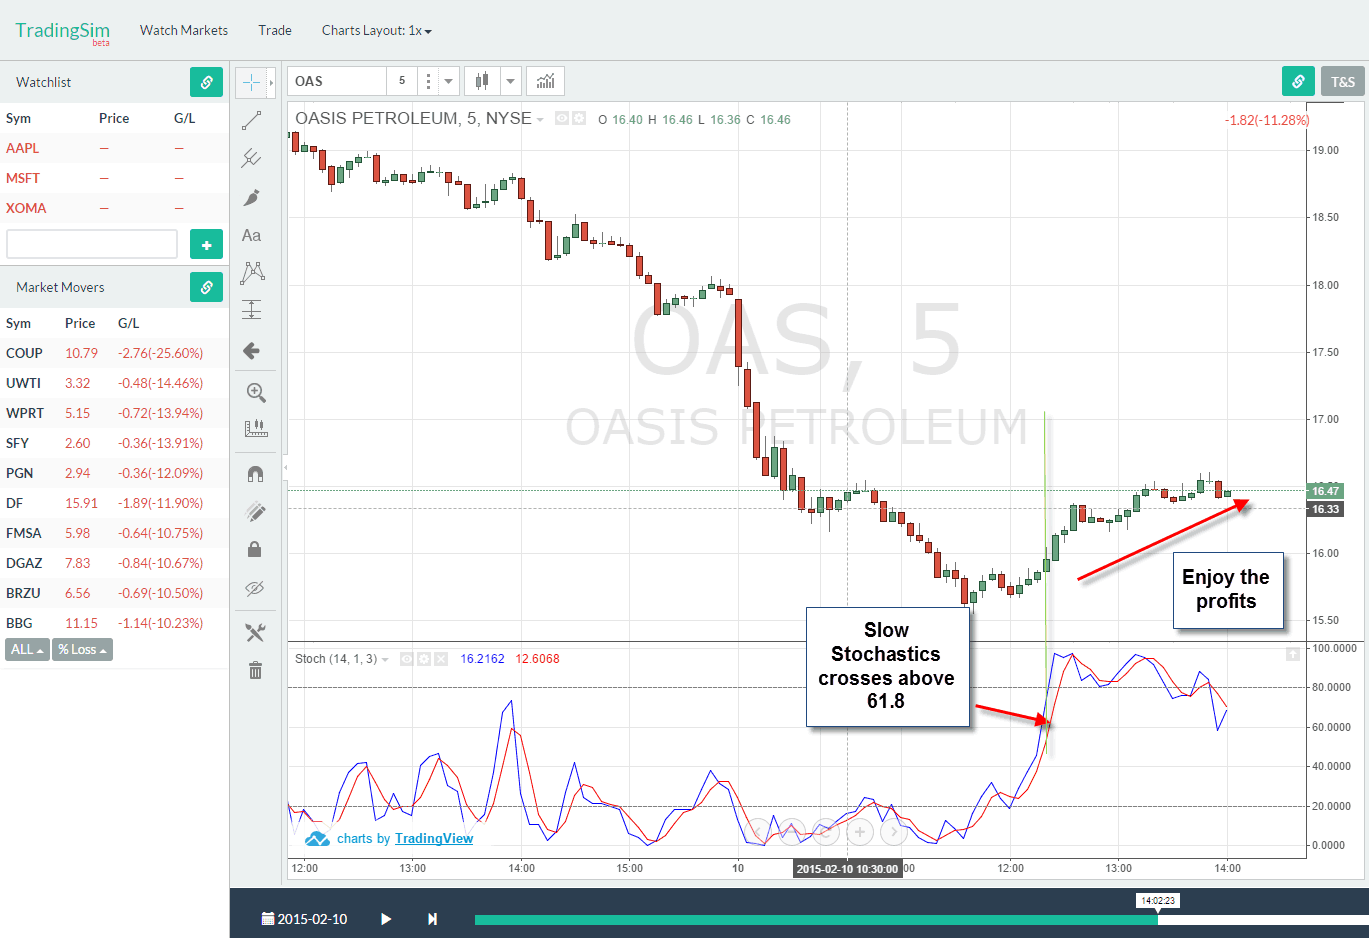Screen dimensions: 1369x938
Task: Expand the % Loss sort dropdown
Action: pyautogui.click(x=81, y=649)
